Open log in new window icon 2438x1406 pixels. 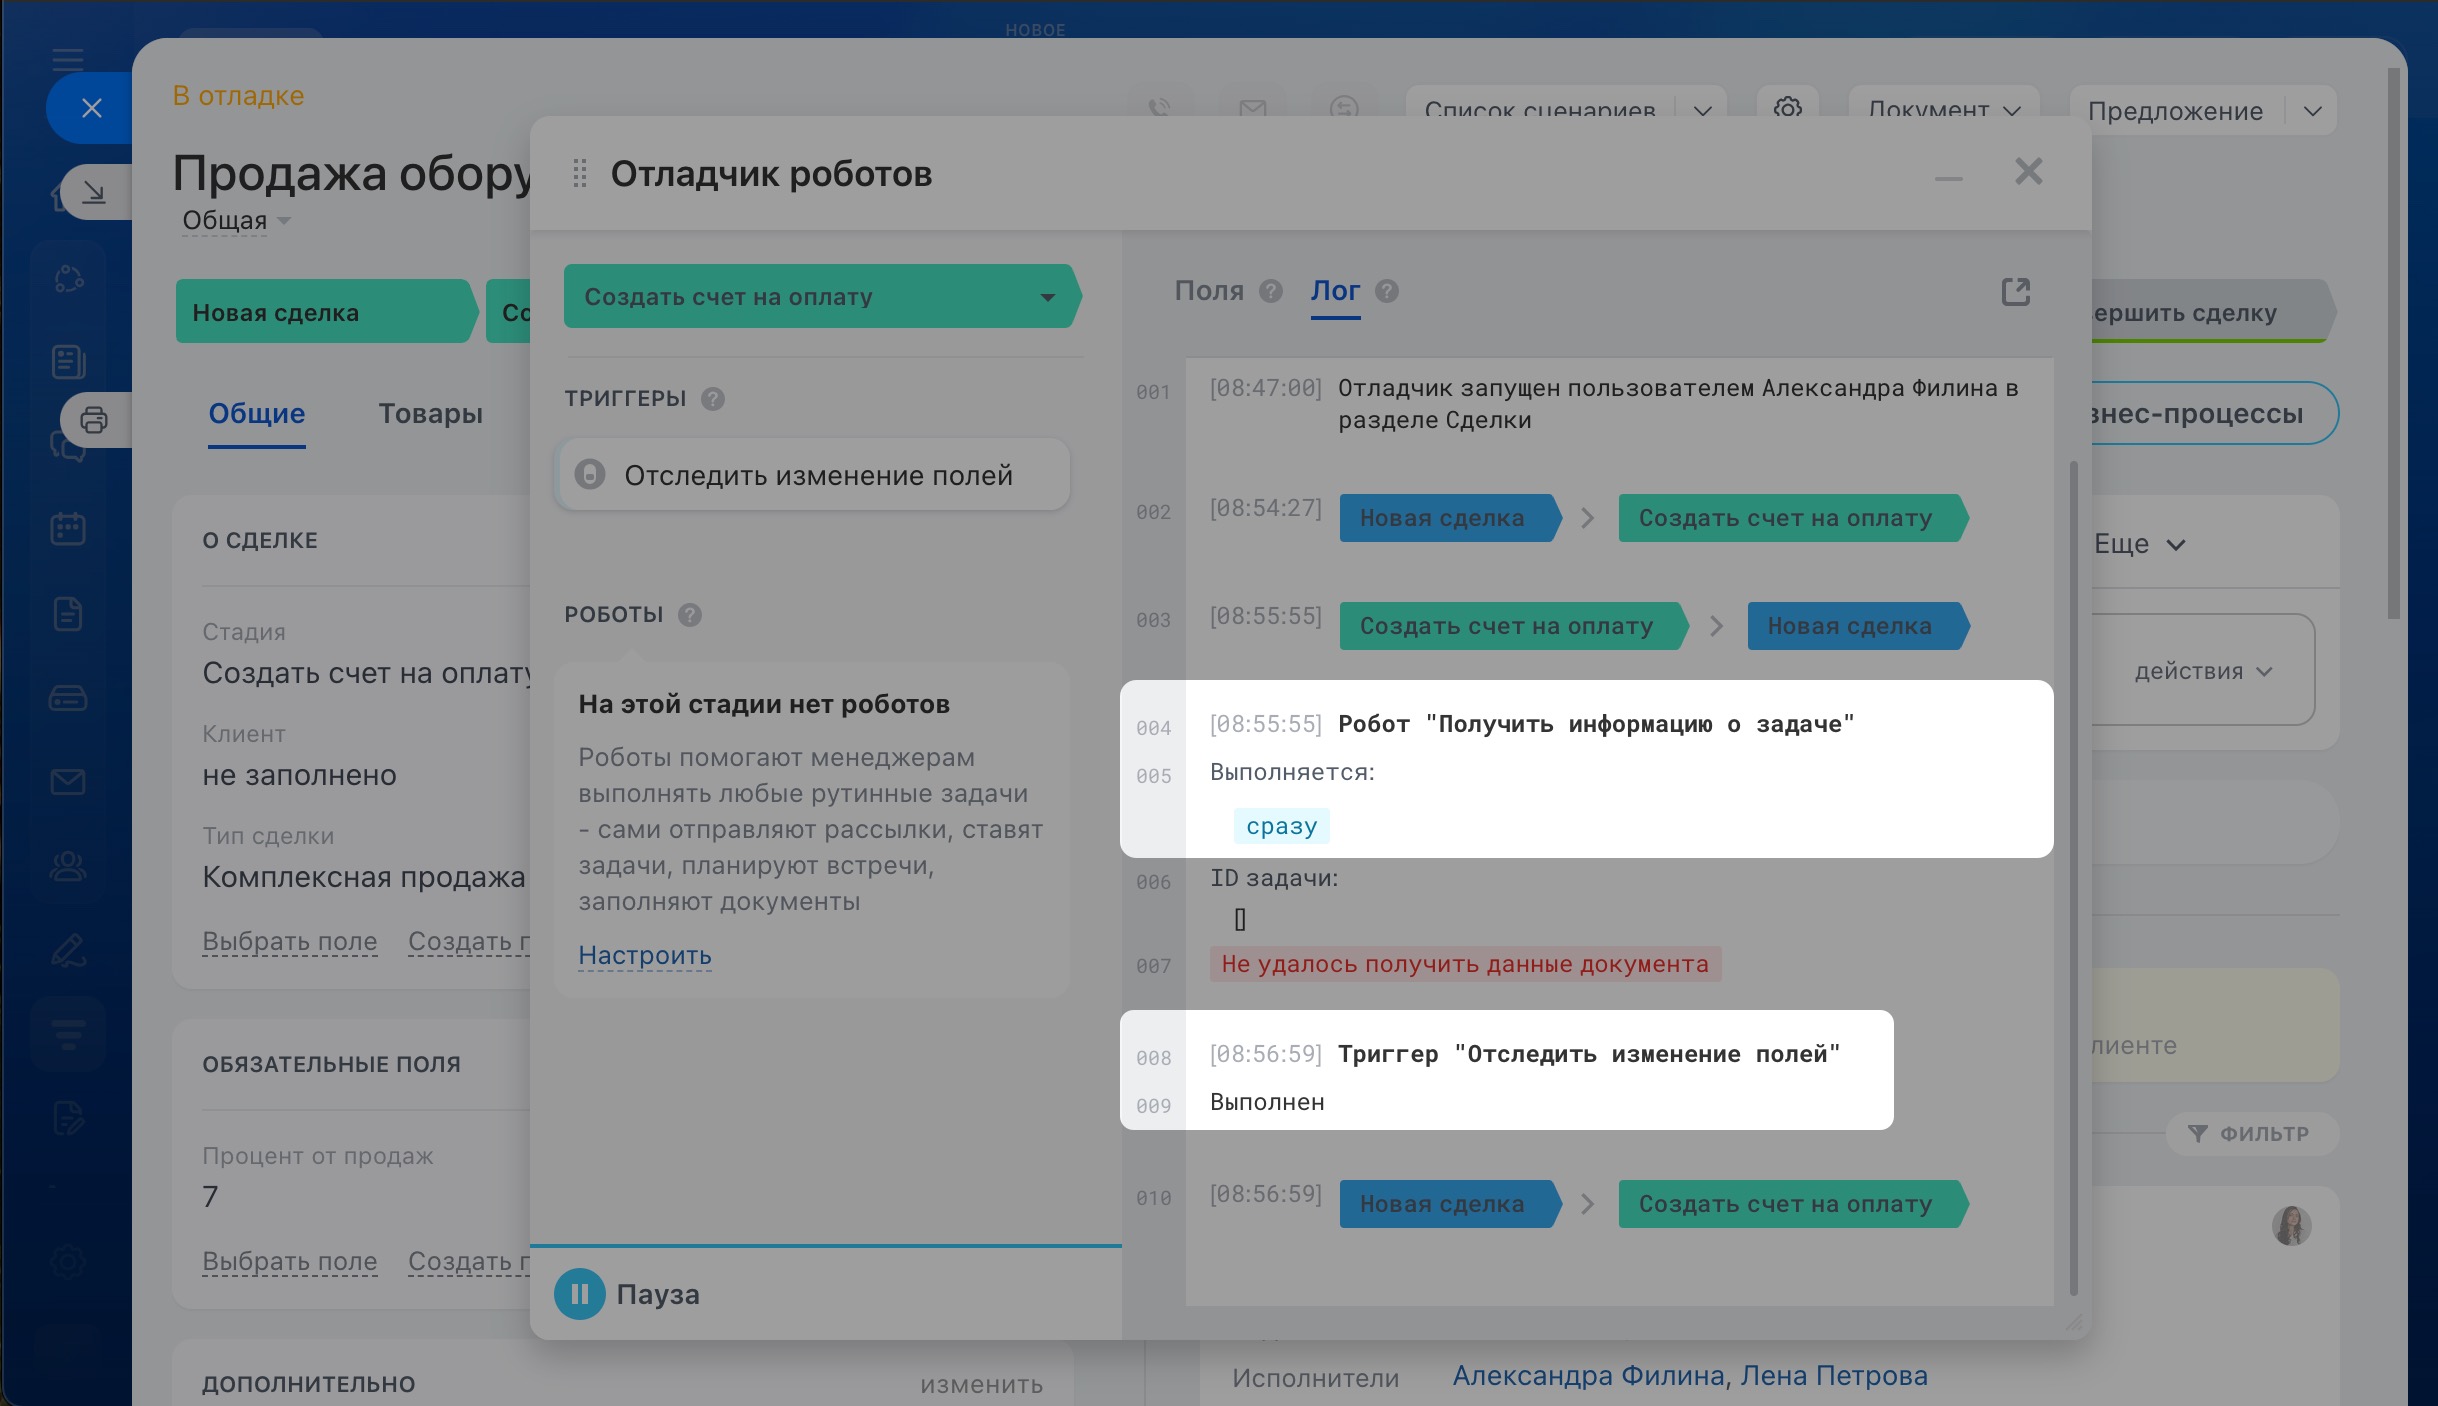2015,292
